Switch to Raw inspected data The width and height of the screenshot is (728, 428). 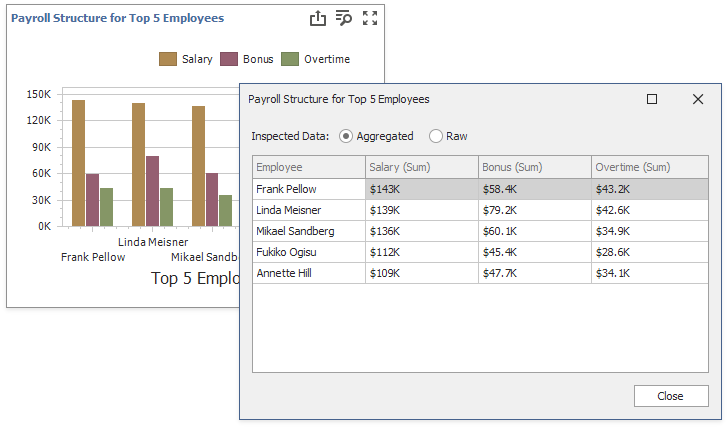click(436, 136)
